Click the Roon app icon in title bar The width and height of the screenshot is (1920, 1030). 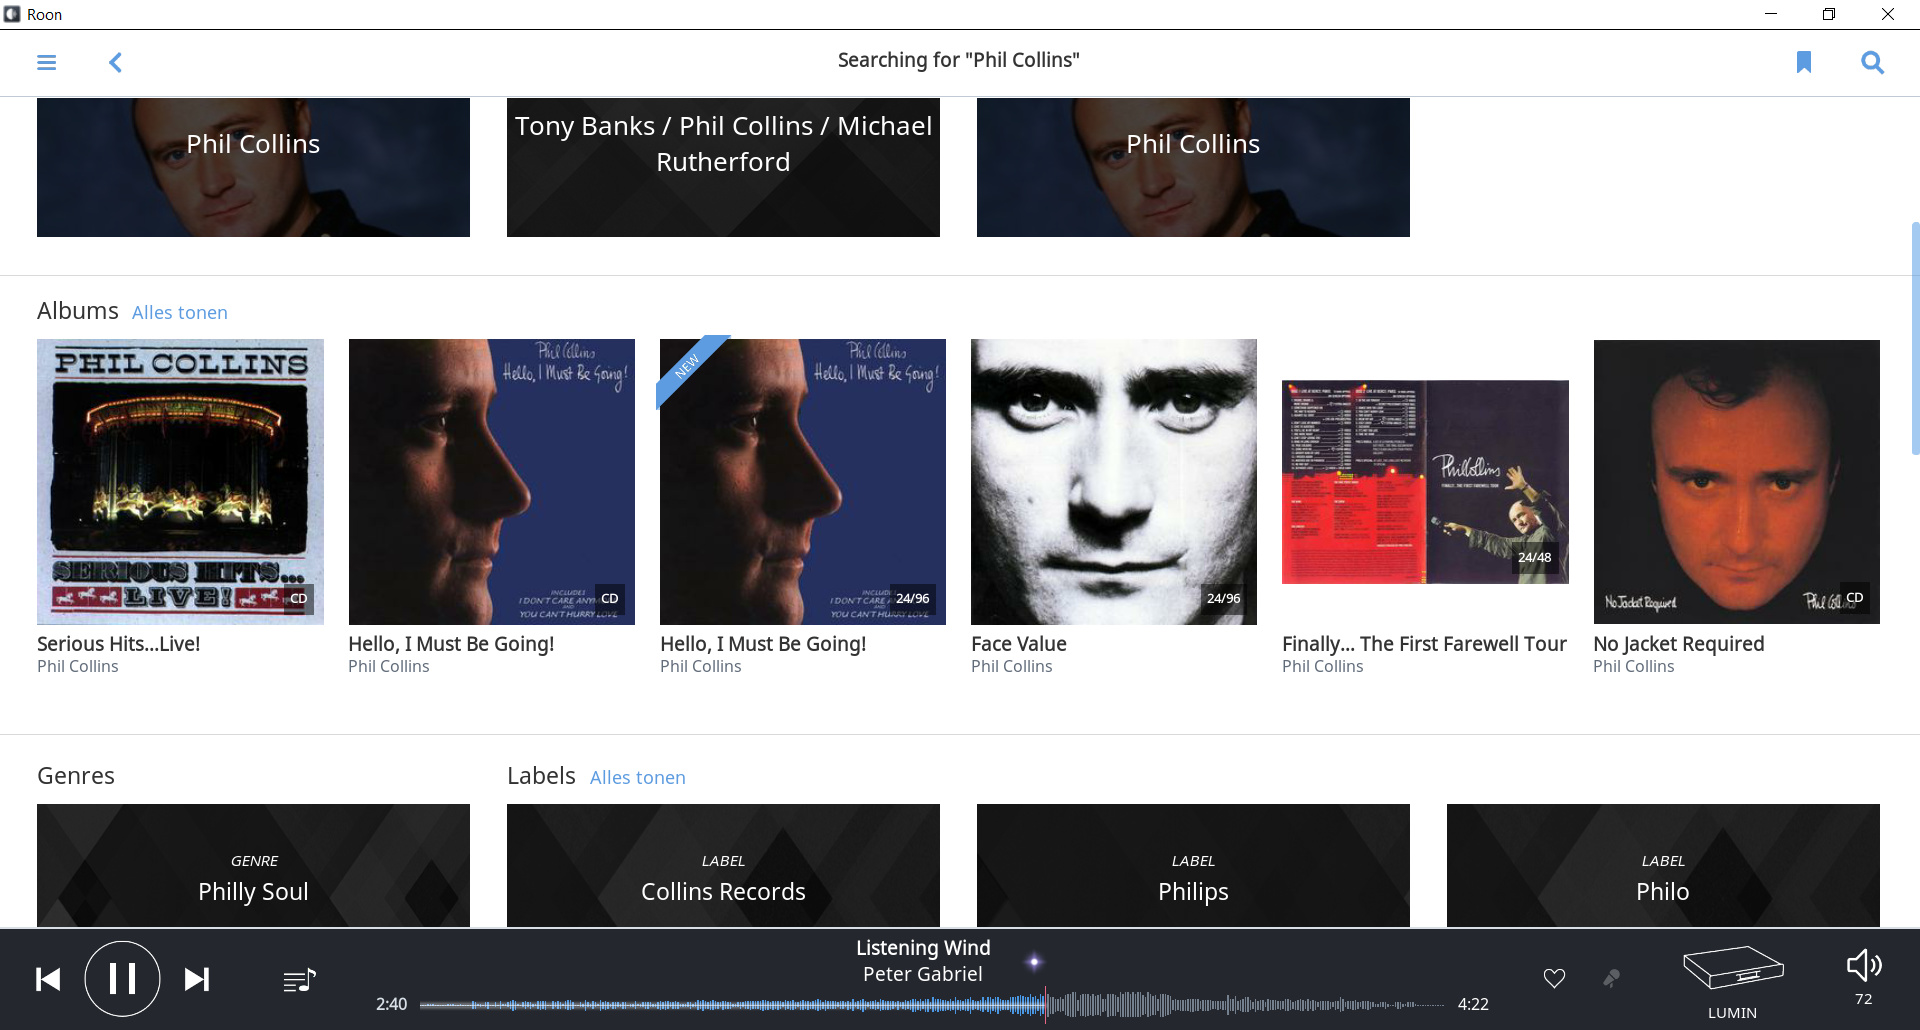coord(12,14)
